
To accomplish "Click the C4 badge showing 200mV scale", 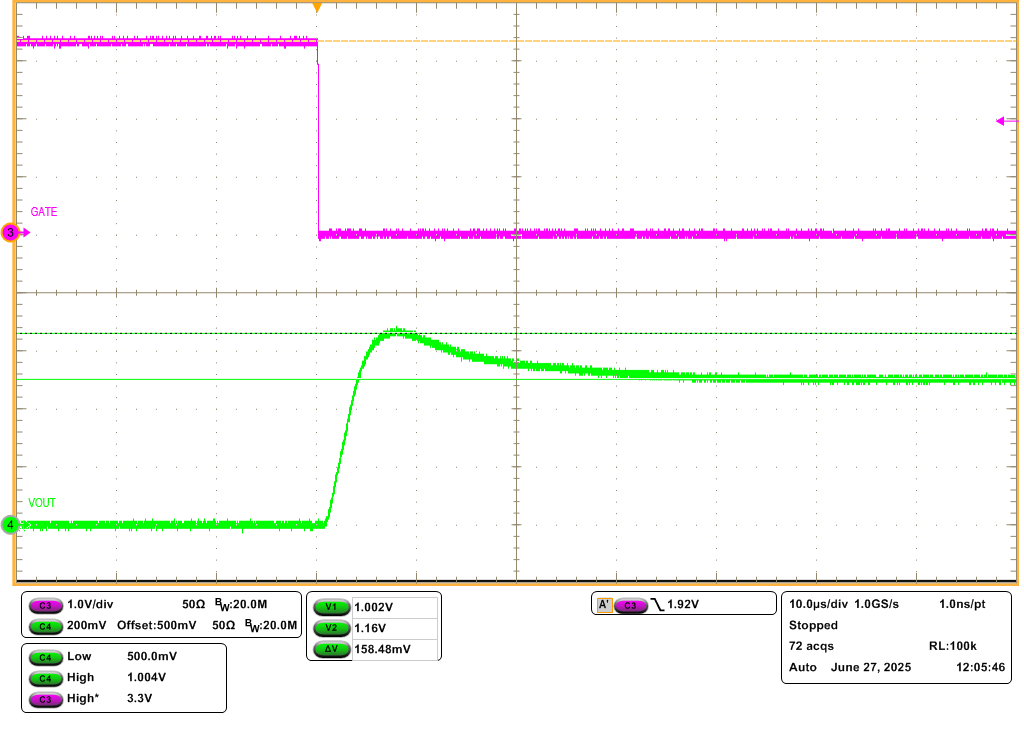I will [44, 626].
